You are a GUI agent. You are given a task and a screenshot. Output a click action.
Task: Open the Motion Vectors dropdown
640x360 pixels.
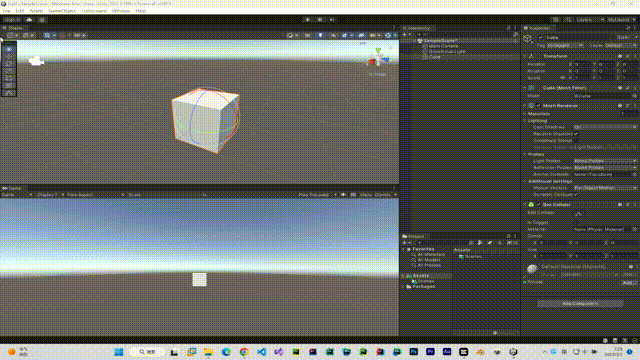click(x=605, y=188)
